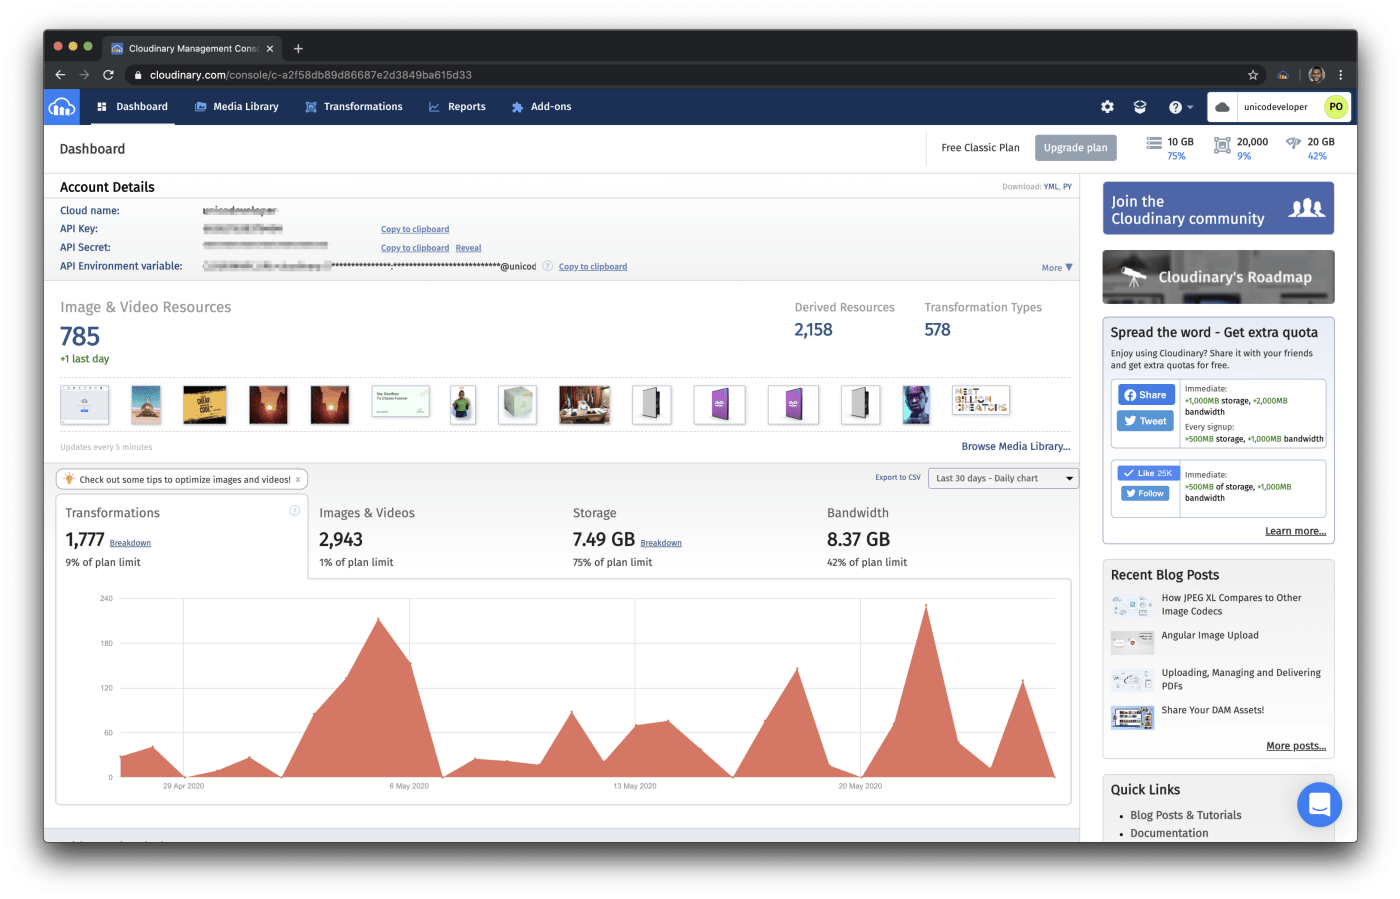Click the Transformations info icon in chart tab

[295, 511]
